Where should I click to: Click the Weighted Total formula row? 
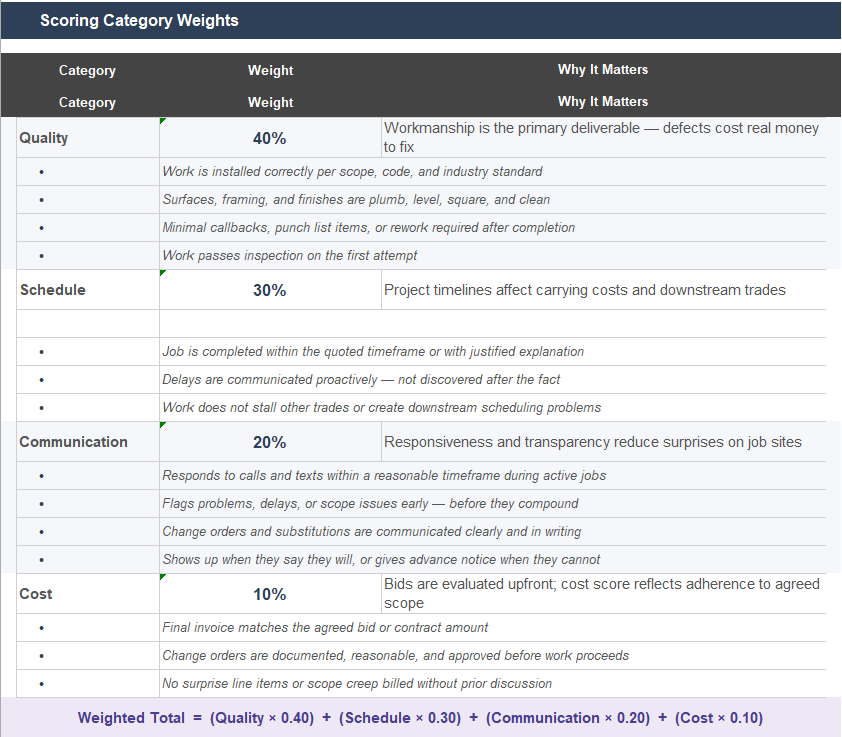420,717
